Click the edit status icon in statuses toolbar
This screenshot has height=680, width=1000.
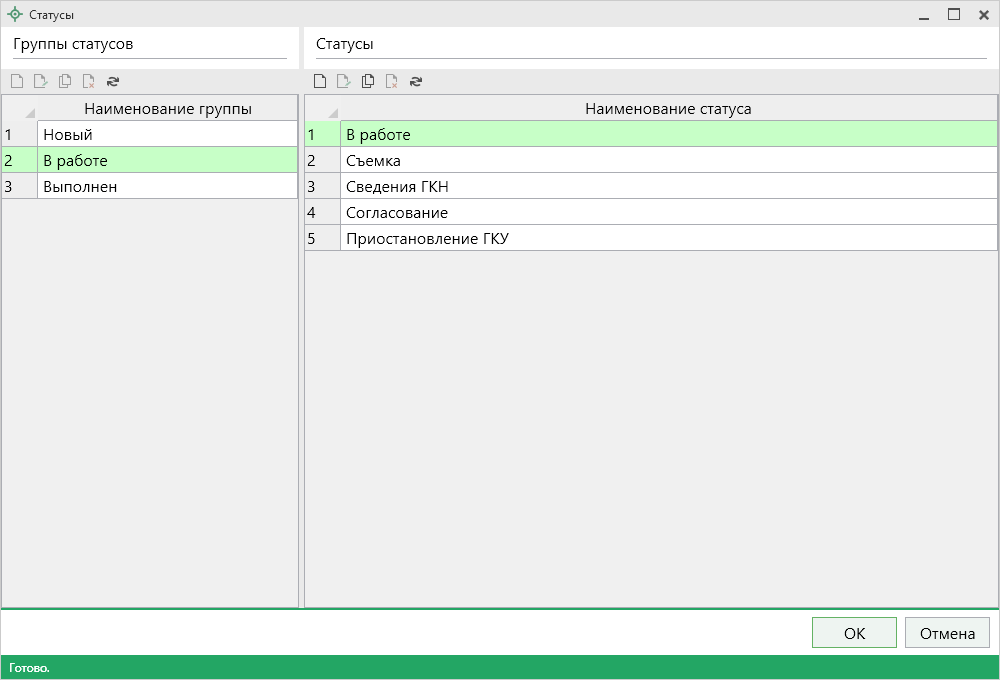344,82
